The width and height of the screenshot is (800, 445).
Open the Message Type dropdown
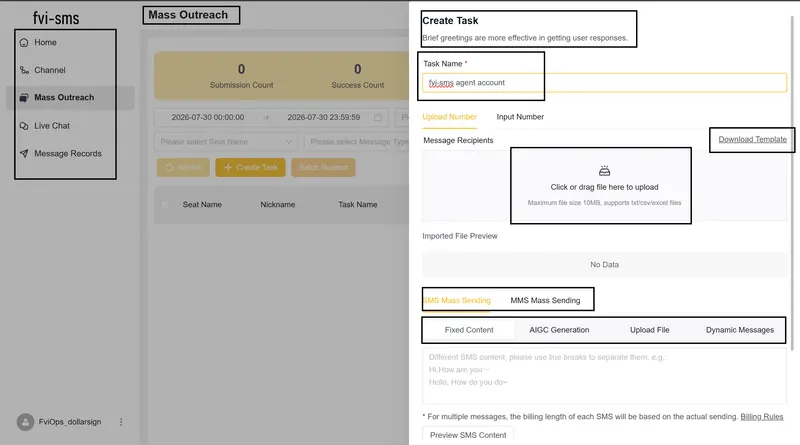click(357, 142)
